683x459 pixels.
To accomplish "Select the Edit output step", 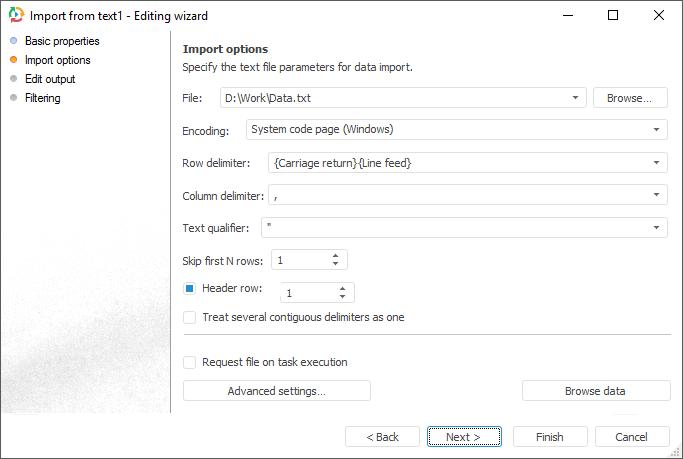I will click(50, 79).
